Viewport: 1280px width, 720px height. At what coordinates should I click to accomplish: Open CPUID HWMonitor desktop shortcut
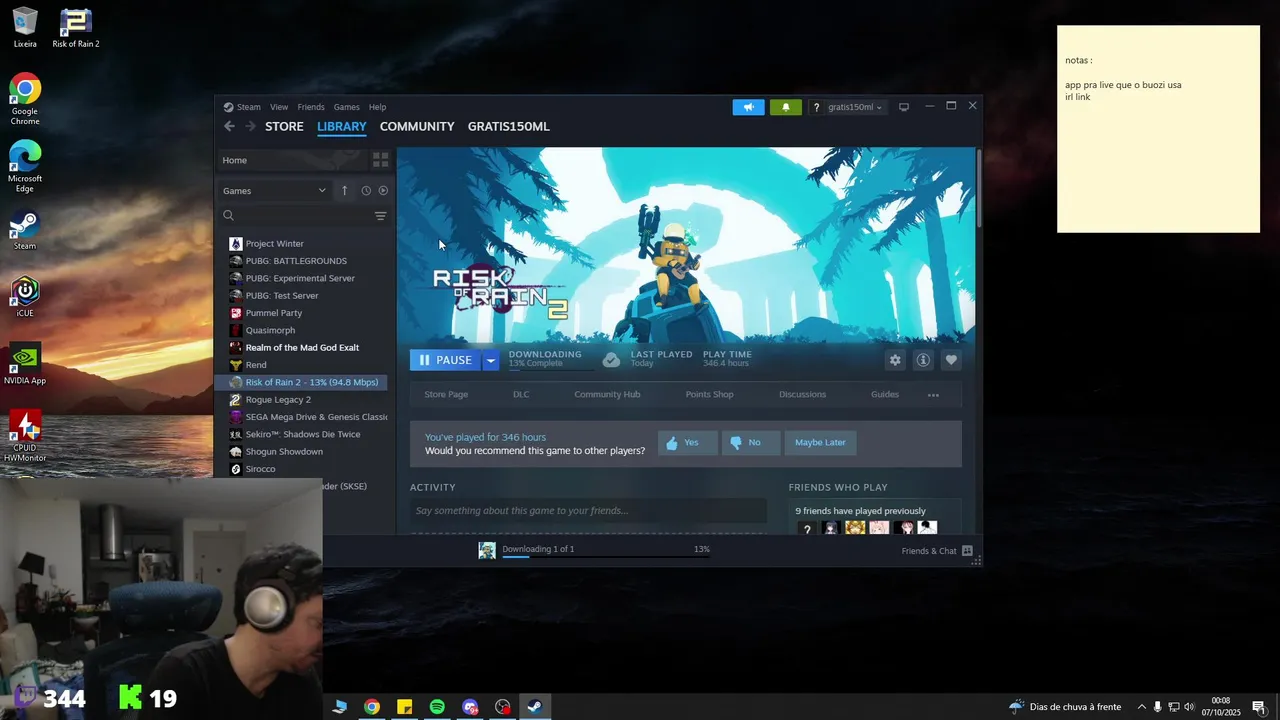pos(25,436)
